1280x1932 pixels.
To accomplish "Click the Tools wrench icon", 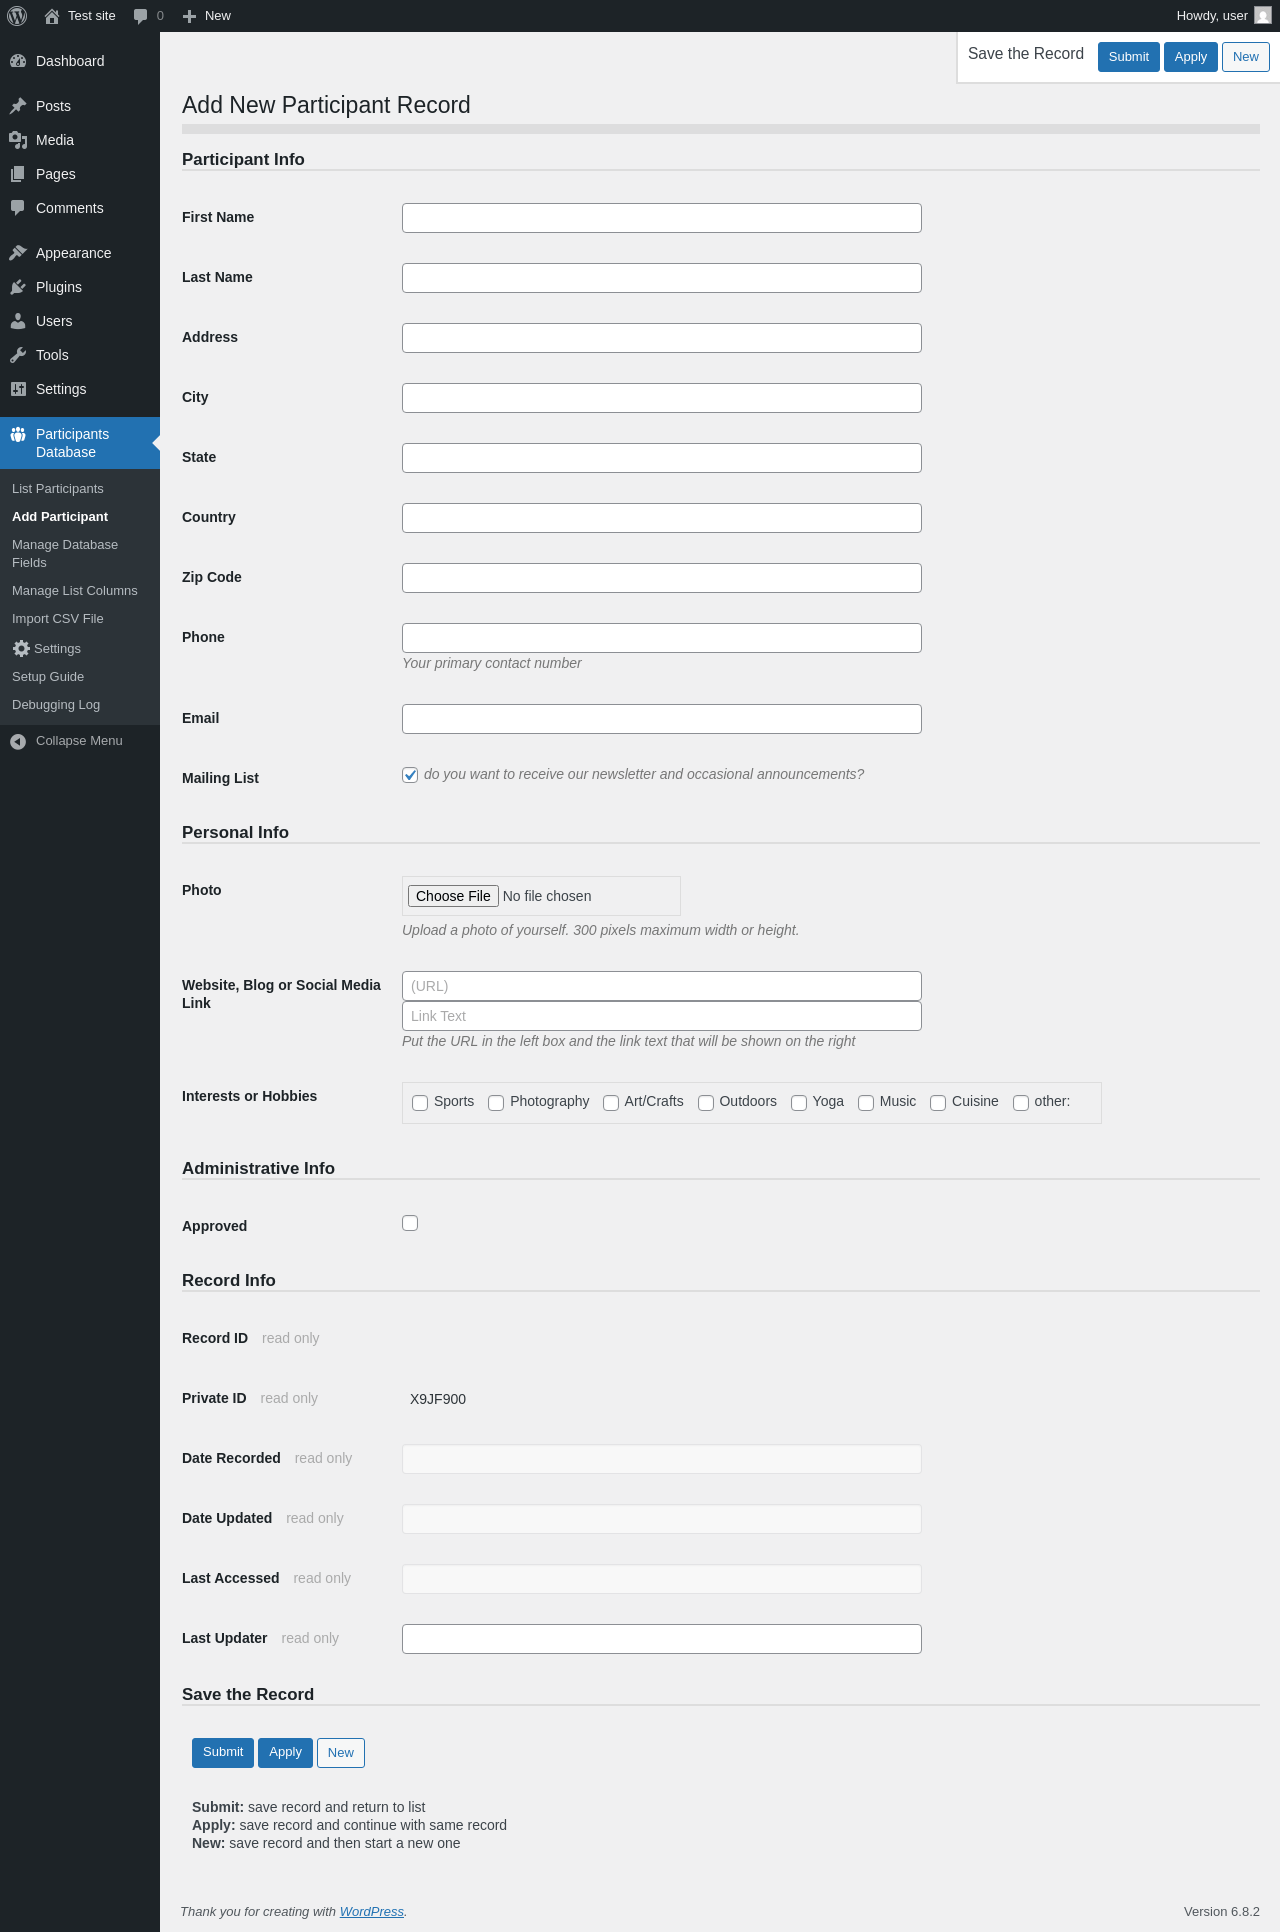I will (18, 355).
